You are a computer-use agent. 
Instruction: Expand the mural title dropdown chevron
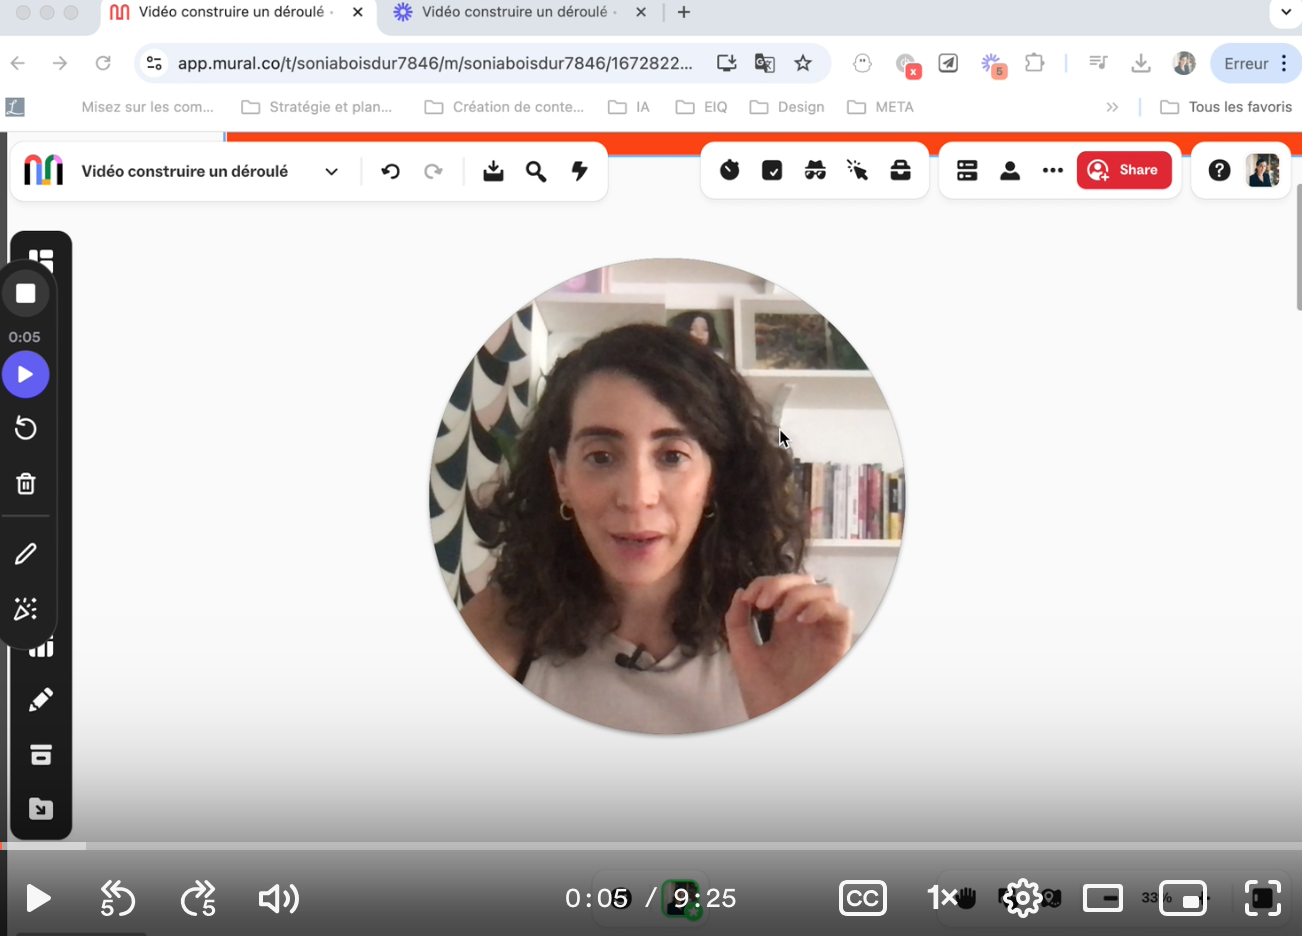tap(331, 172)
